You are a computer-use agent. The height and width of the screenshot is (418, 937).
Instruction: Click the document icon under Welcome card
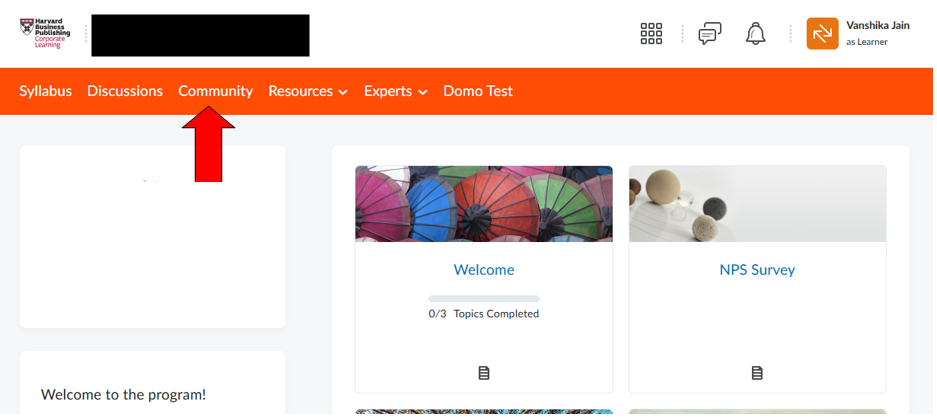point(484,373)
